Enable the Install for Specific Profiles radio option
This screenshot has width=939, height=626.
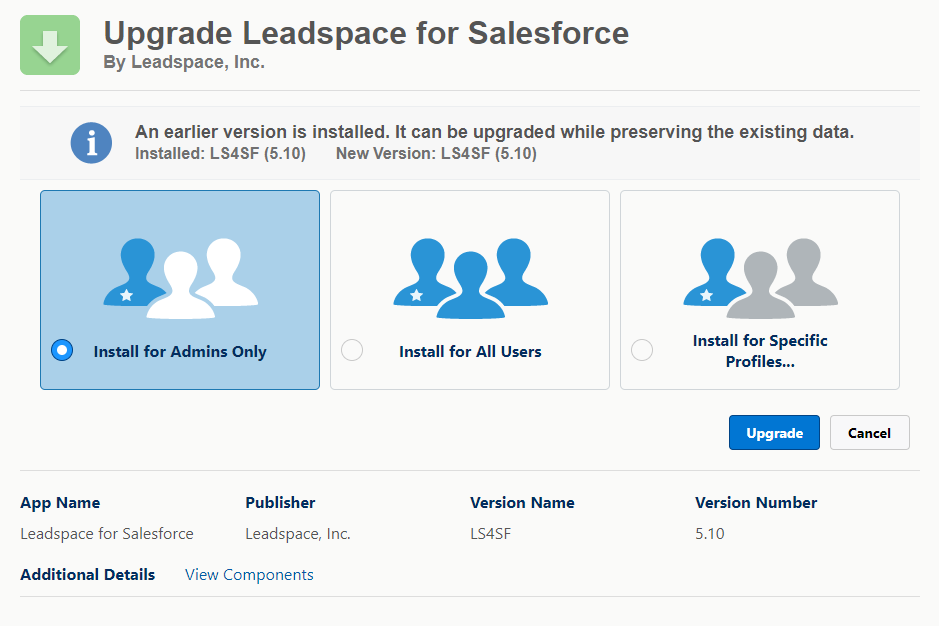642,350
